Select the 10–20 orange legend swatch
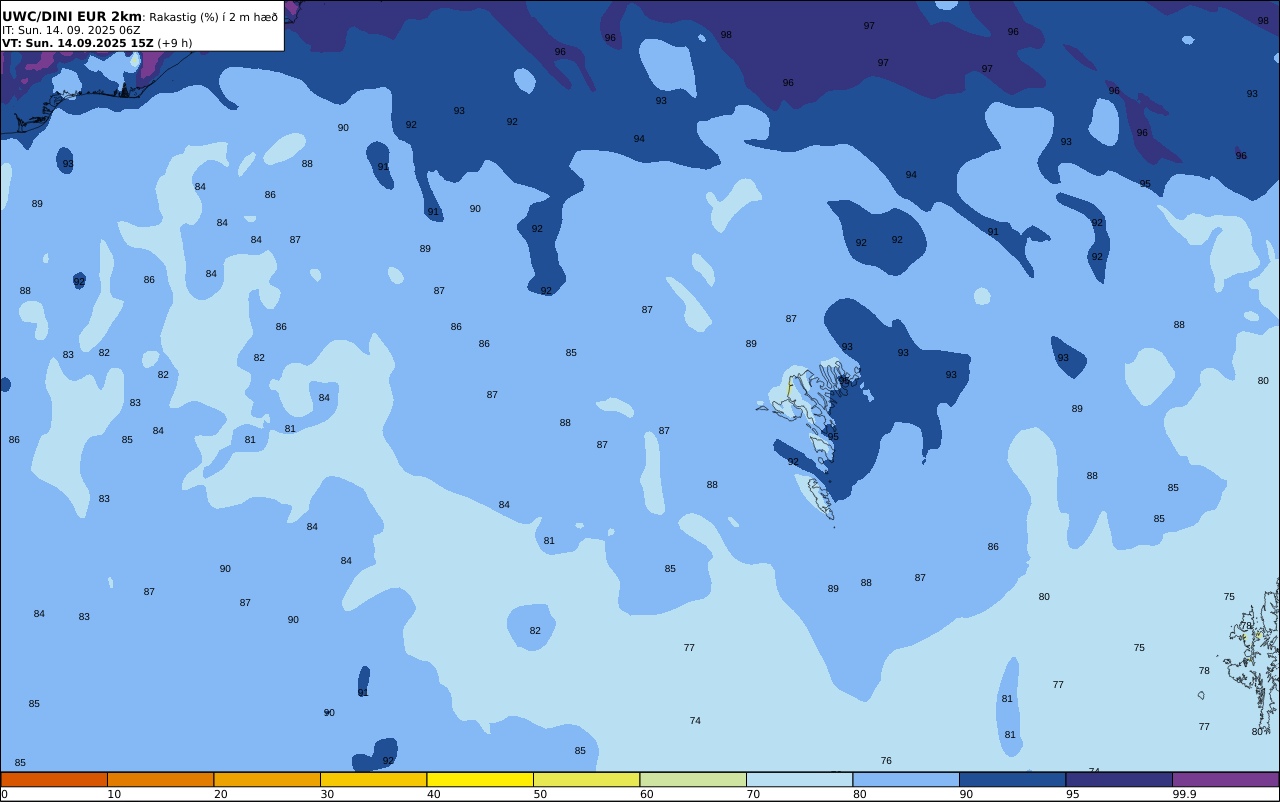This screenshot has width=1280, height=802. tap(160, 779)
